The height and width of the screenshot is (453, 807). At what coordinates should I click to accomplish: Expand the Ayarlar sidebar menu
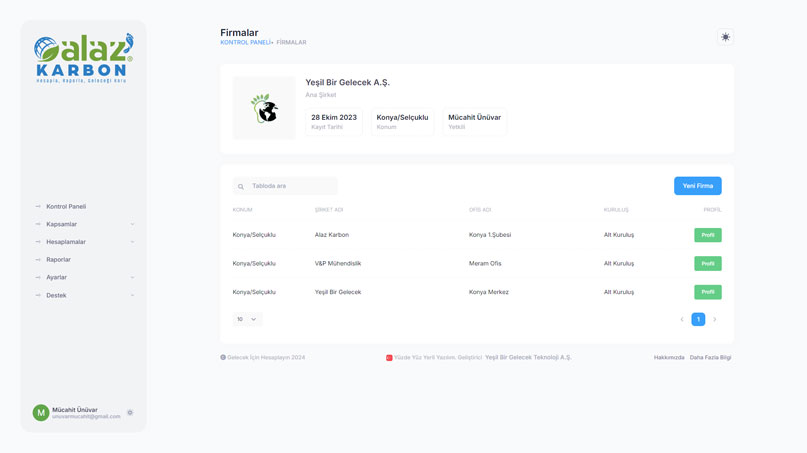85,277
